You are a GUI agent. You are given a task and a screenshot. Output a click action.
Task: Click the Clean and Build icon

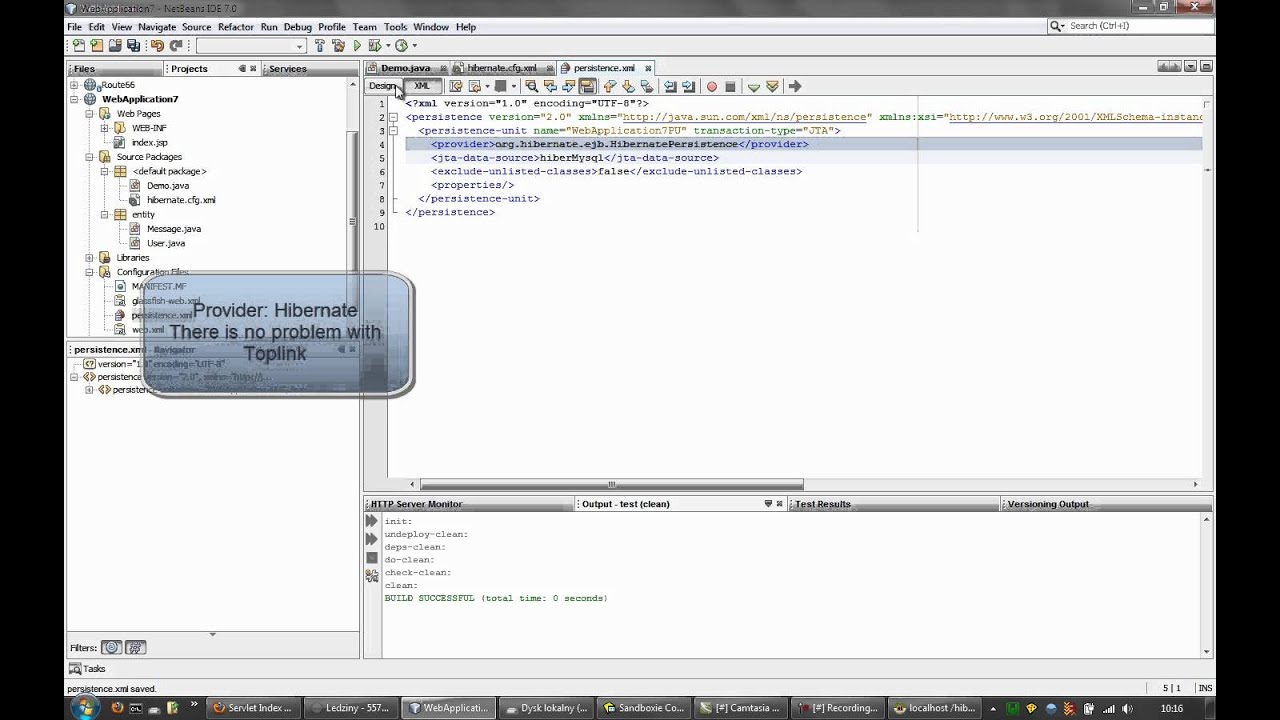338,45
